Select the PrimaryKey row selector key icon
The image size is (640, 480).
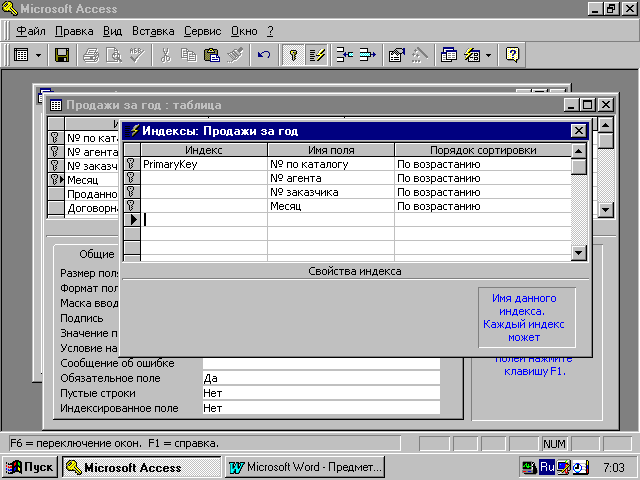pyautogui.click(x=131, y=164)
